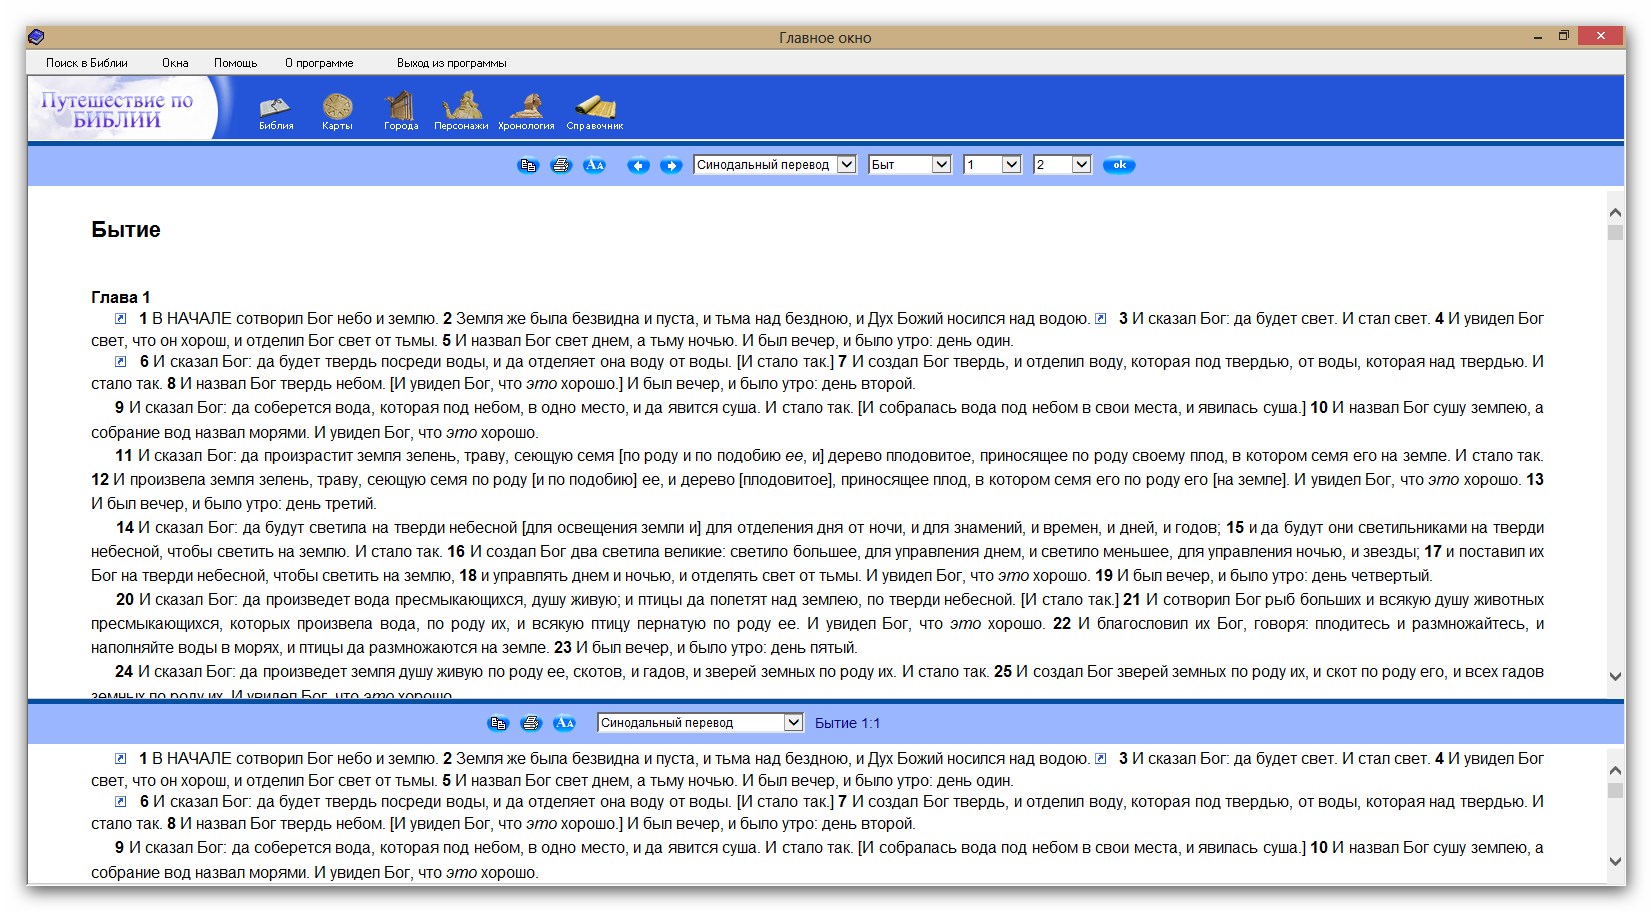Click the Бытие 1:1 reference link
The width and height of the screenshot is (1652, 912).
coord(847,723)
